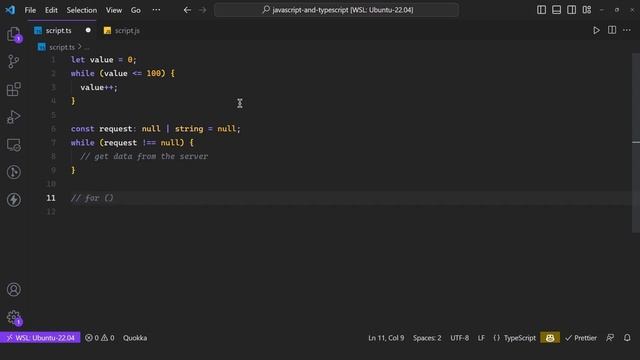This screenshot has height=360, width=640.
Task: Click the yellow Copilot-style status icon
Action: (x=550, y=338)
